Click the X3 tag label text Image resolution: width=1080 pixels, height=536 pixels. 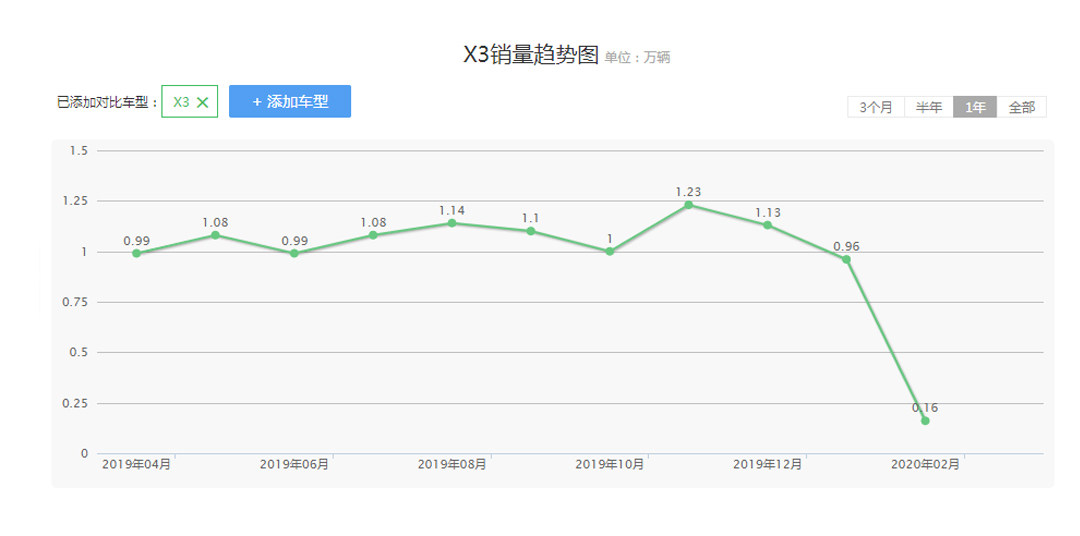coord(181,102)
